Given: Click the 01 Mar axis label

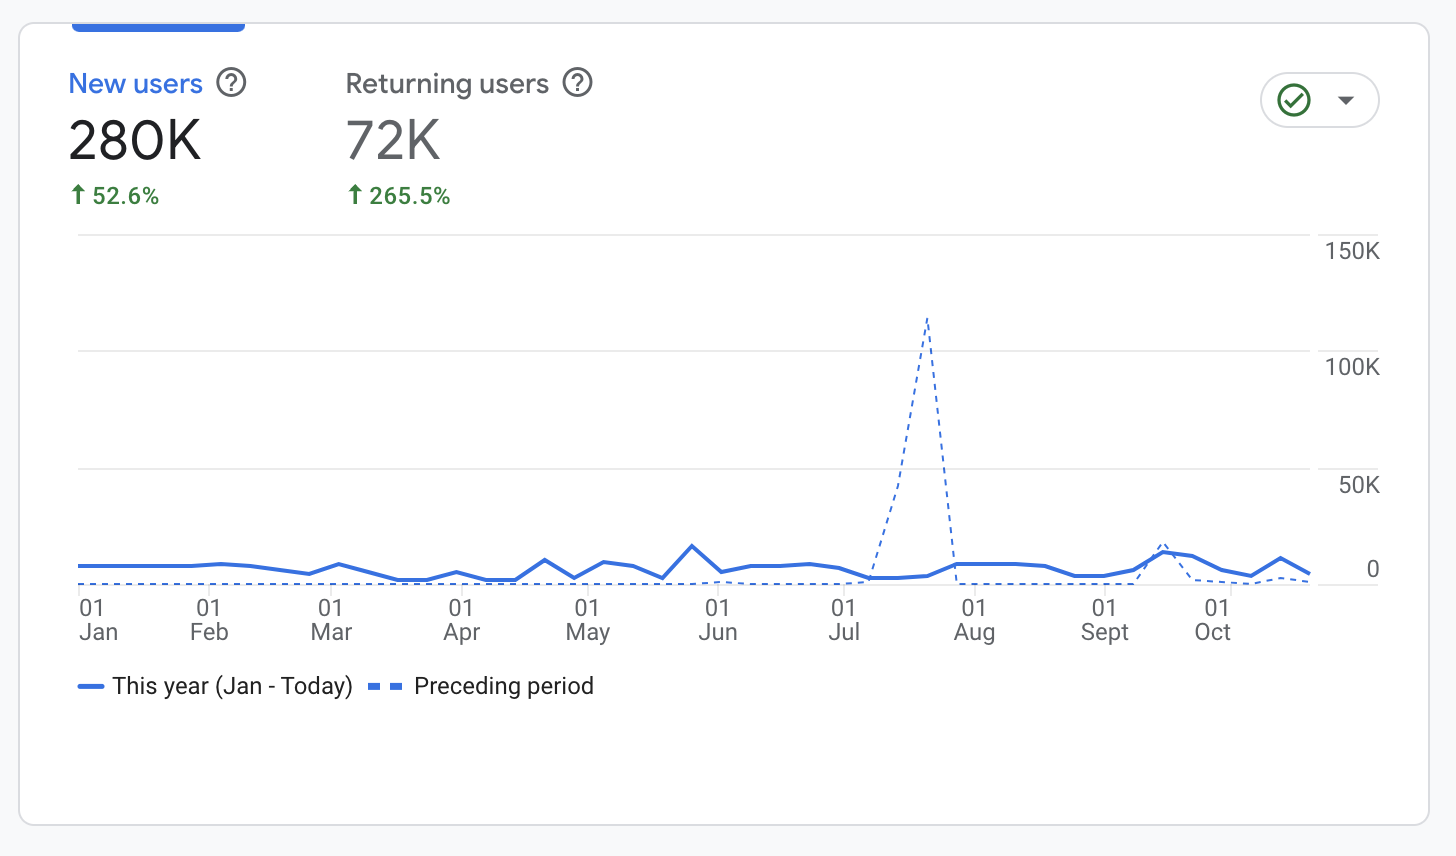Looking at the screenshot, I should coord(331,620).
